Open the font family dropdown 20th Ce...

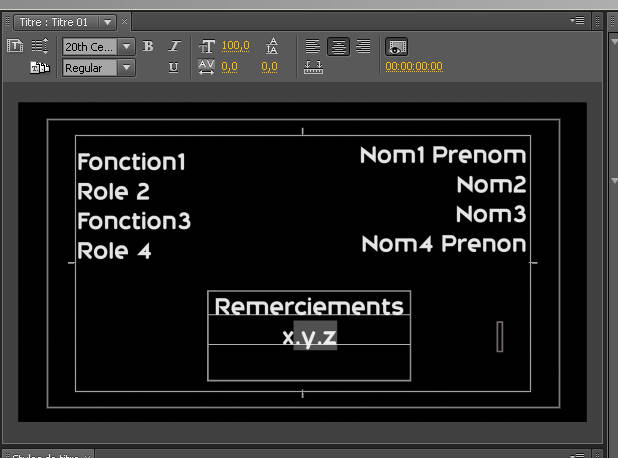(99, 47)
